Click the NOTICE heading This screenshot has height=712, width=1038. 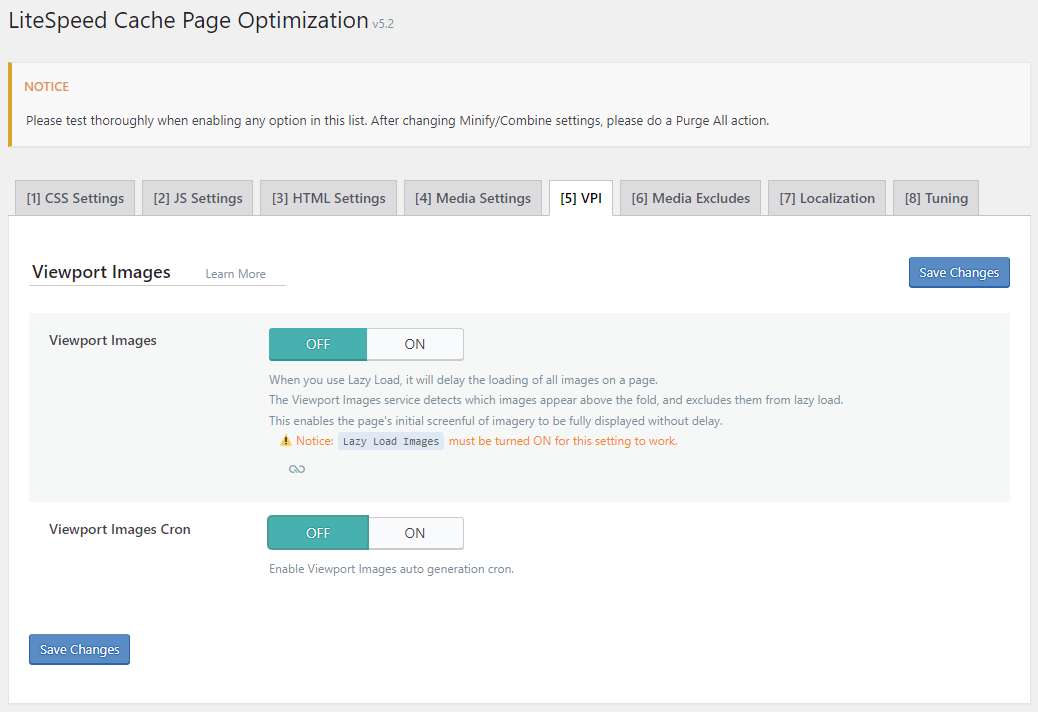click(x=46, y=87)
